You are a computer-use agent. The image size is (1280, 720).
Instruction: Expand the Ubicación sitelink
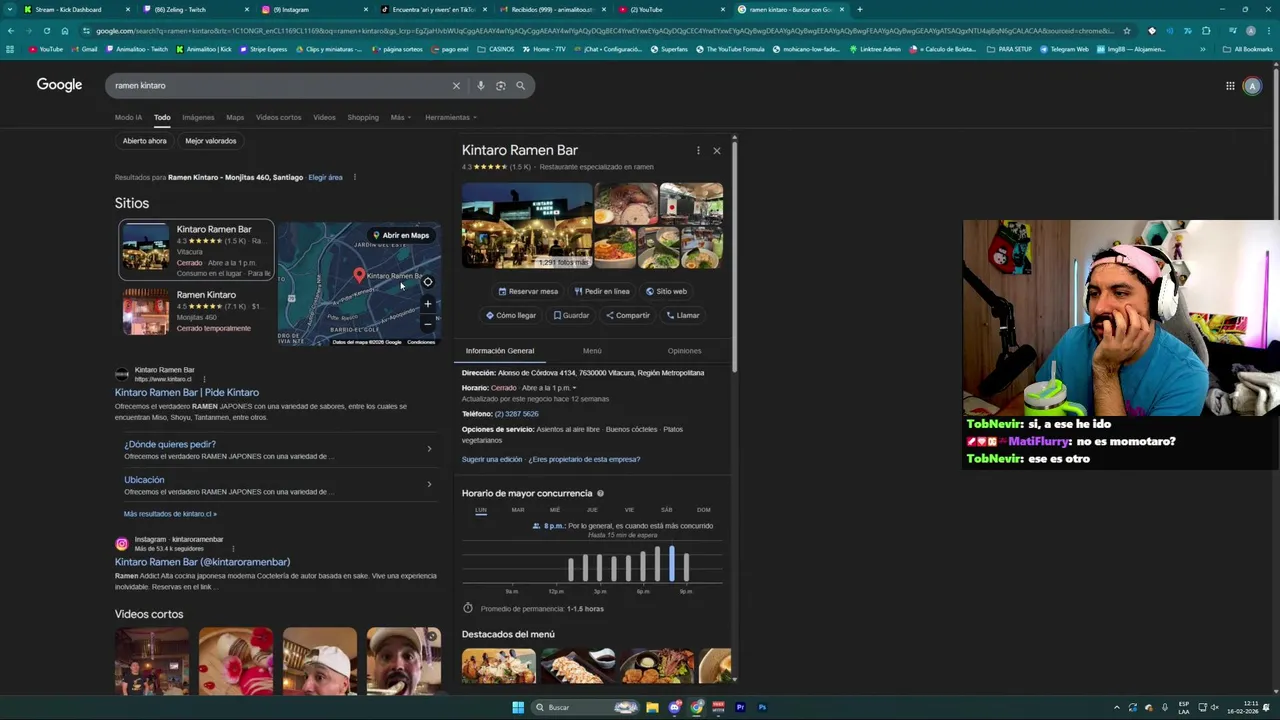278,485
